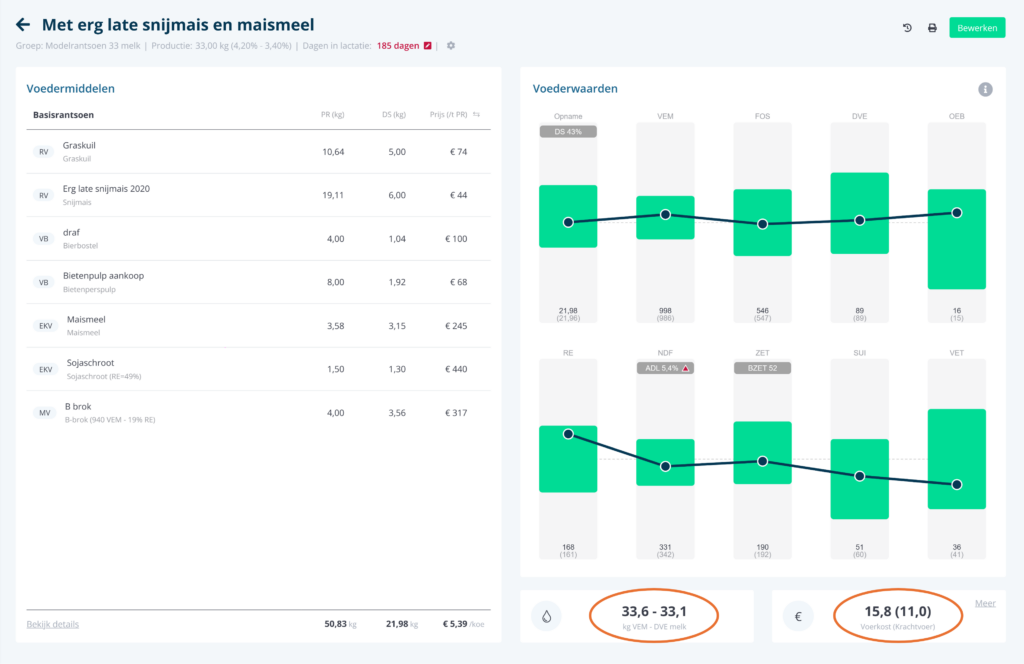
Task: Toggle the price unit swap icon at Prijs
Action: [477, 115]
